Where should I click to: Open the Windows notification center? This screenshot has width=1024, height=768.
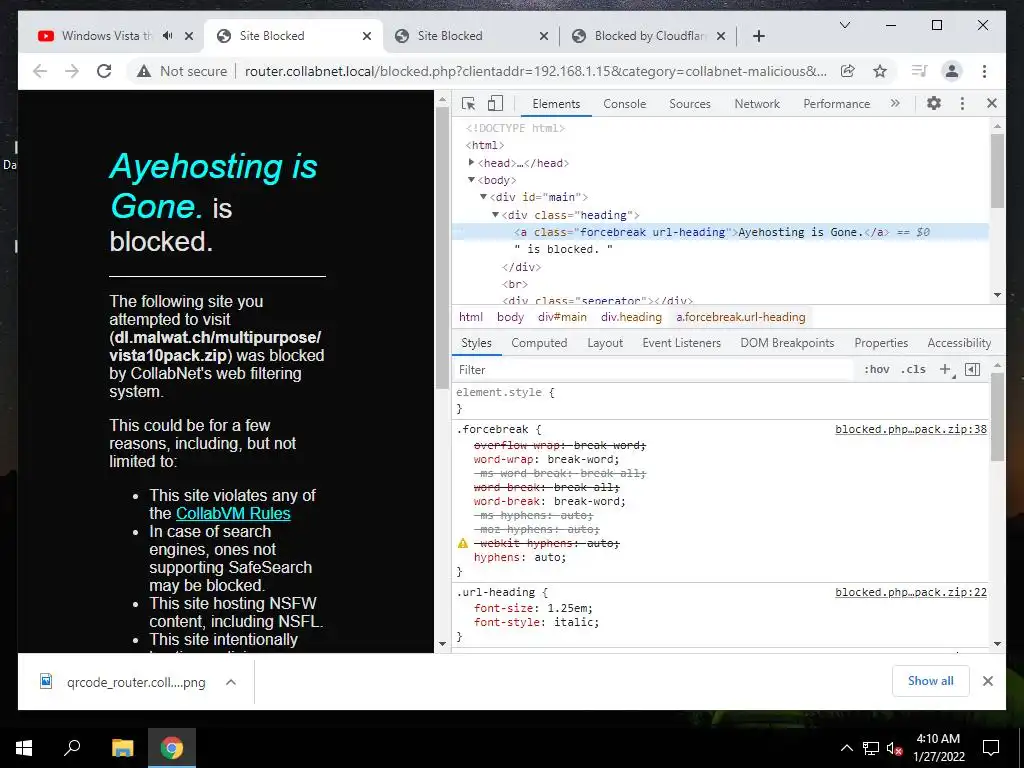coord(991,748)
